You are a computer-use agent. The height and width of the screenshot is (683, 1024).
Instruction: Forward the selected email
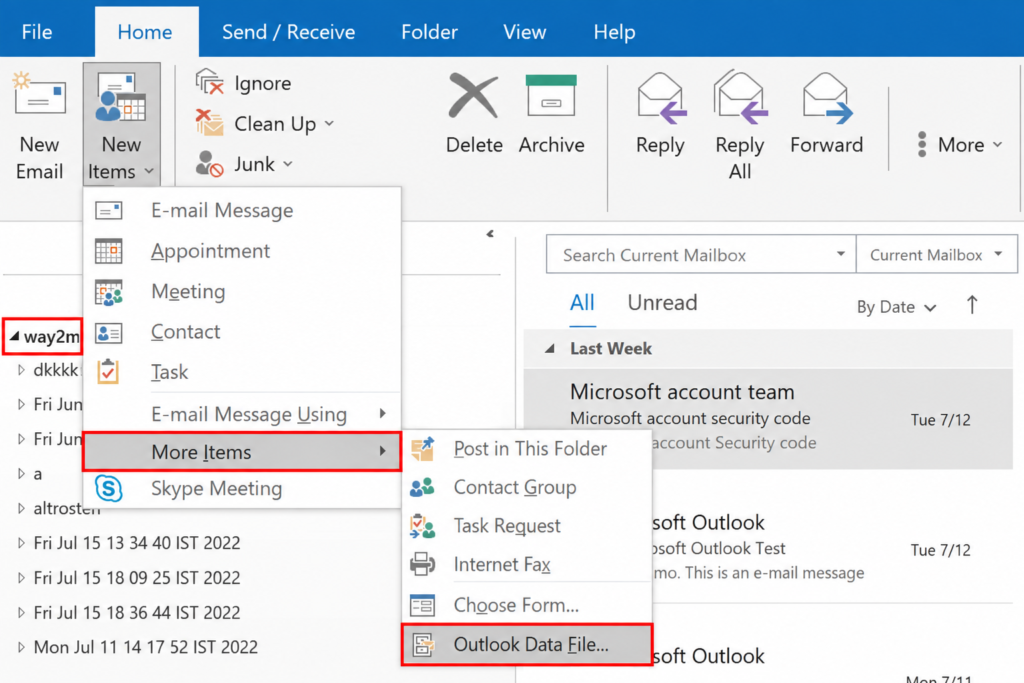826,114
